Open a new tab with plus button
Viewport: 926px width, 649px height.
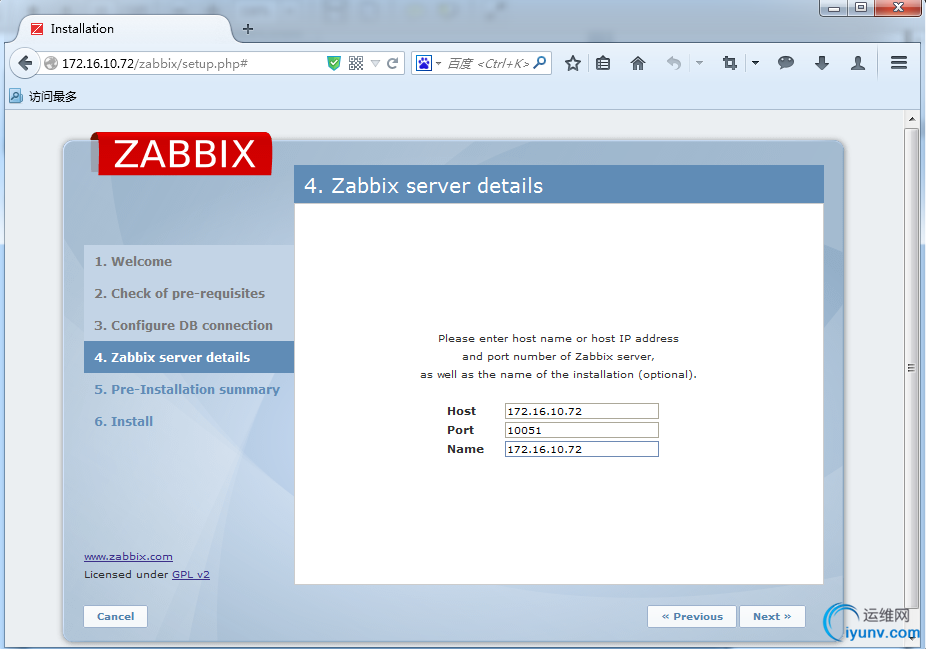coord(248,29)
